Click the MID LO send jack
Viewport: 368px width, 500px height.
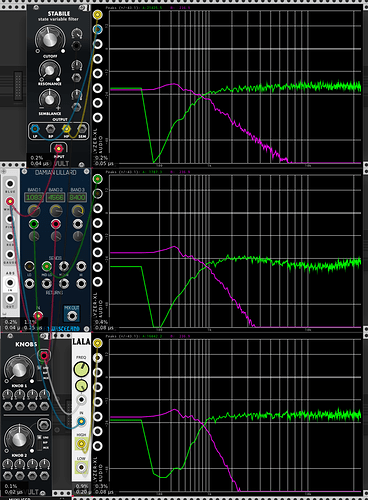(x=47, y=266)
